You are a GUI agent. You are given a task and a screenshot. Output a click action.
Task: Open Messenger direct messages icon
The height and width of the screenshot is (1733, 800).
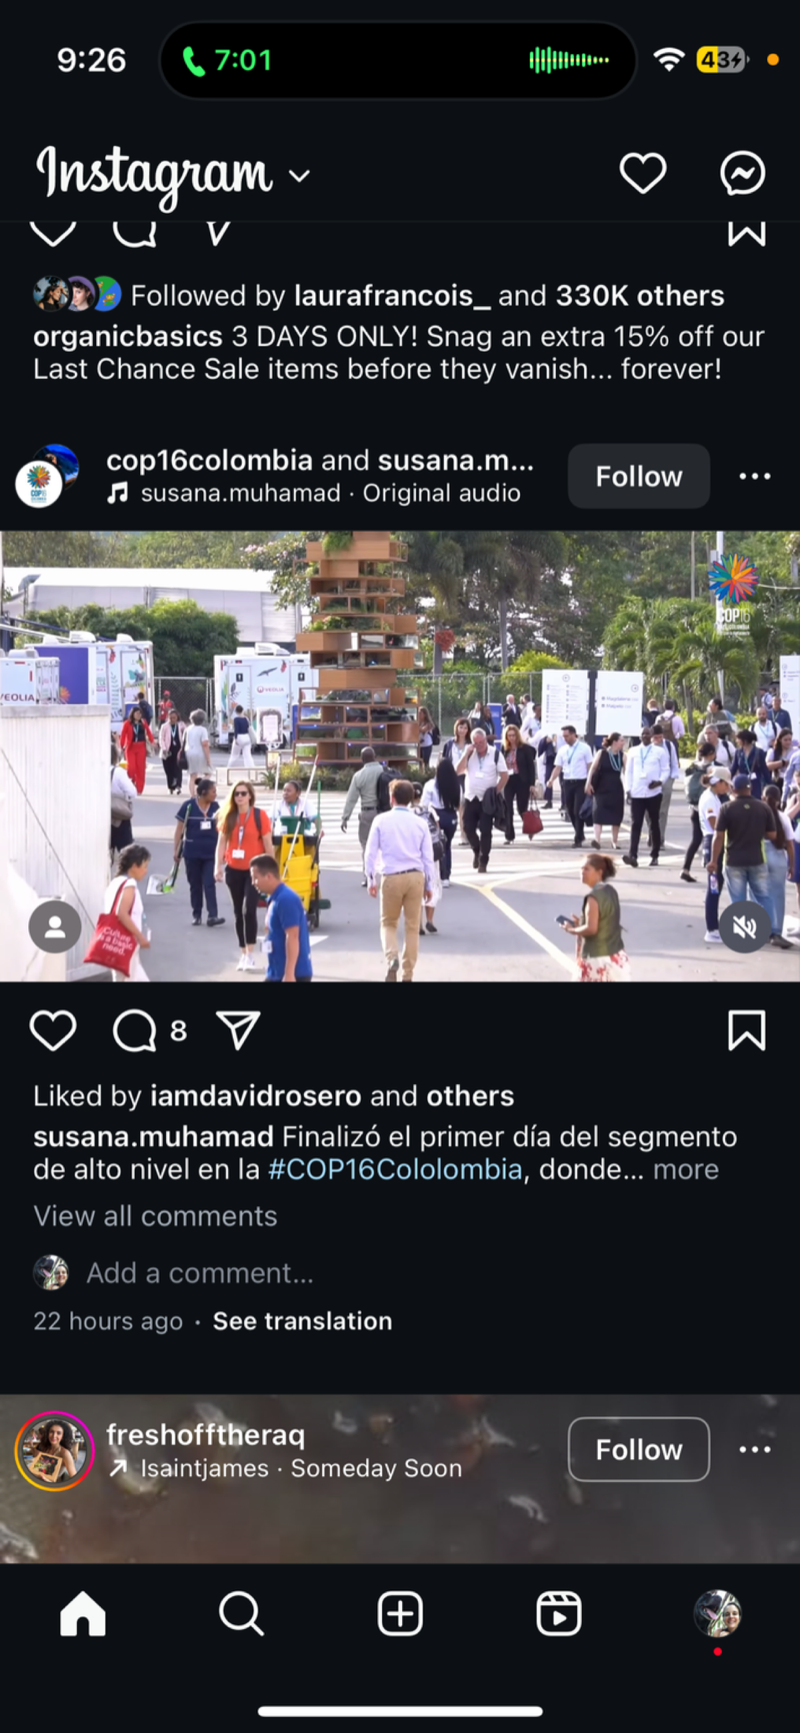pos(743,174)
